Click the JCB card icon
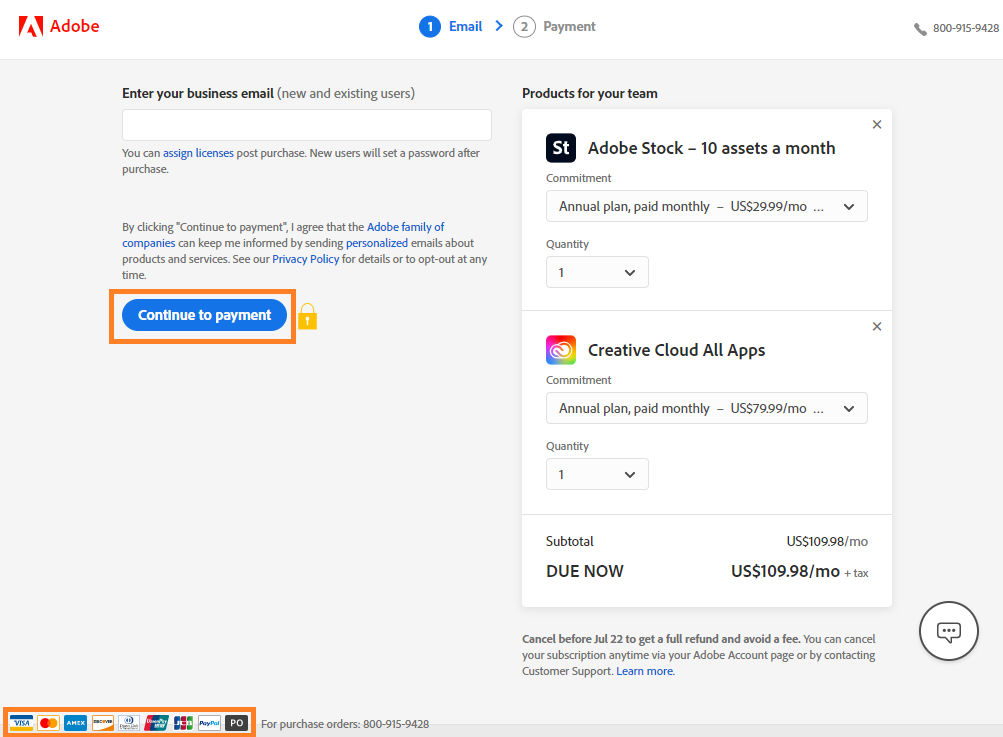This screenshot has width=1003, height=737. click(183, 723)
